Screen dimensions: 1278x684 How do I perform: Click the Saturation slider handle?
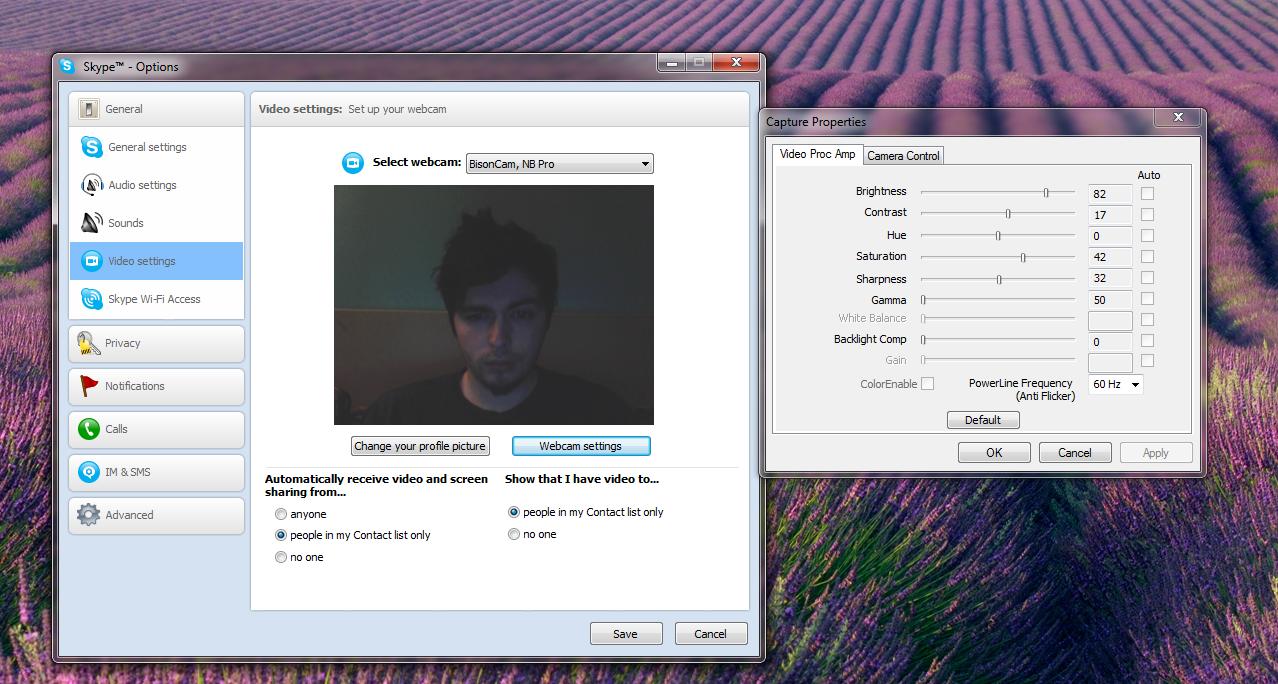coord(1023,257)
